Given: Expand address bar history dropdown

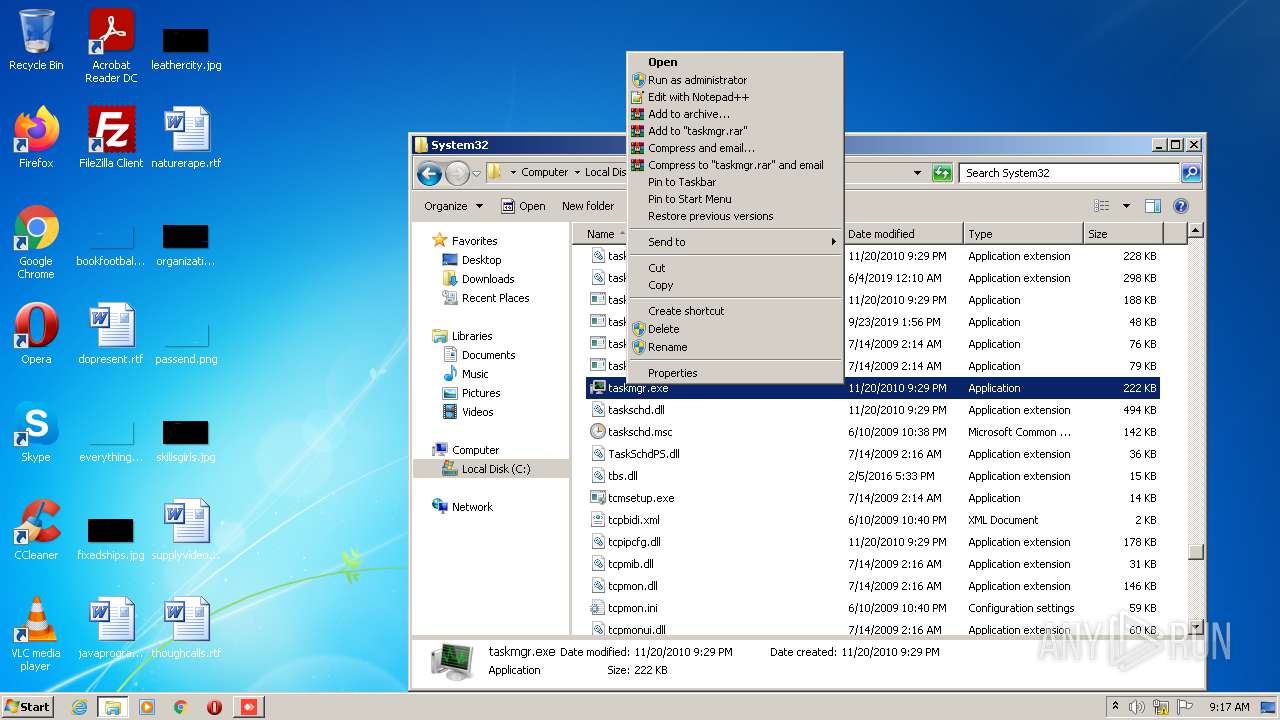Looking at the screenshot, I should [x=917, y=173].
